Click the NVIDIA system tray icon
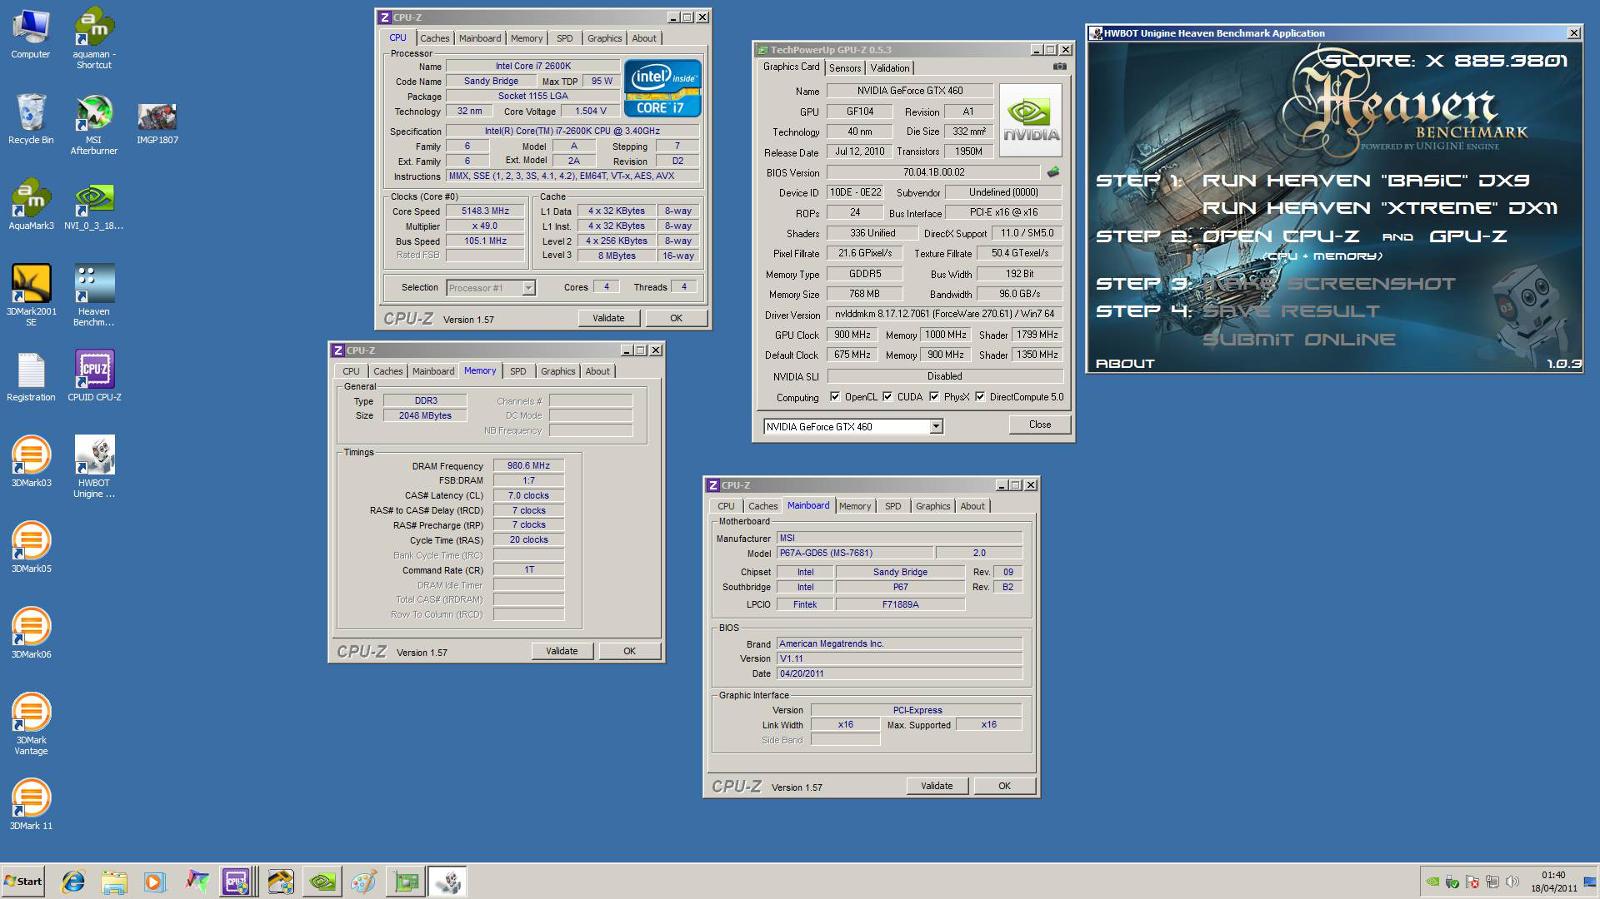1600x899 pixels. (1433, 882)
